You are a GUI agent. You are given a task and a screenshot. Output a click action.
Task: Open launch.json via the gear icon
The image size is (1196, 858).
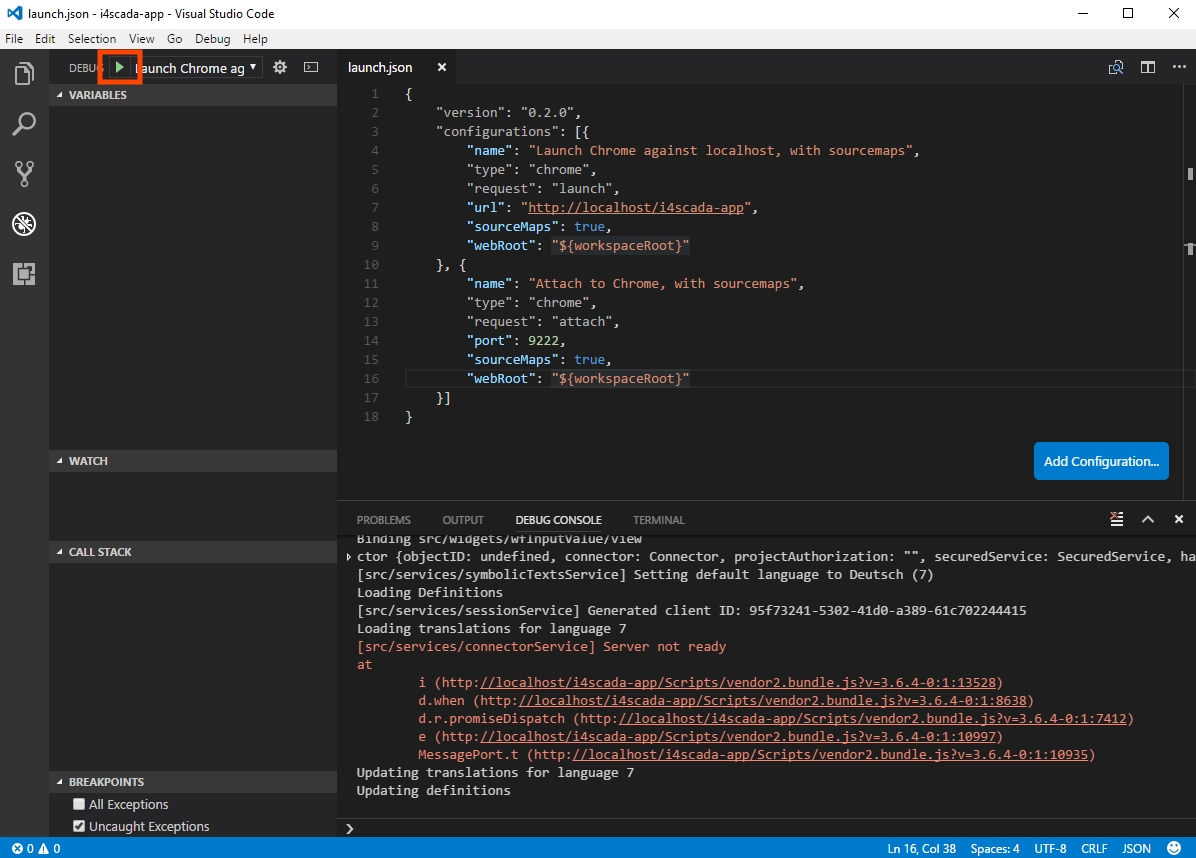click(x=280, y=67)
